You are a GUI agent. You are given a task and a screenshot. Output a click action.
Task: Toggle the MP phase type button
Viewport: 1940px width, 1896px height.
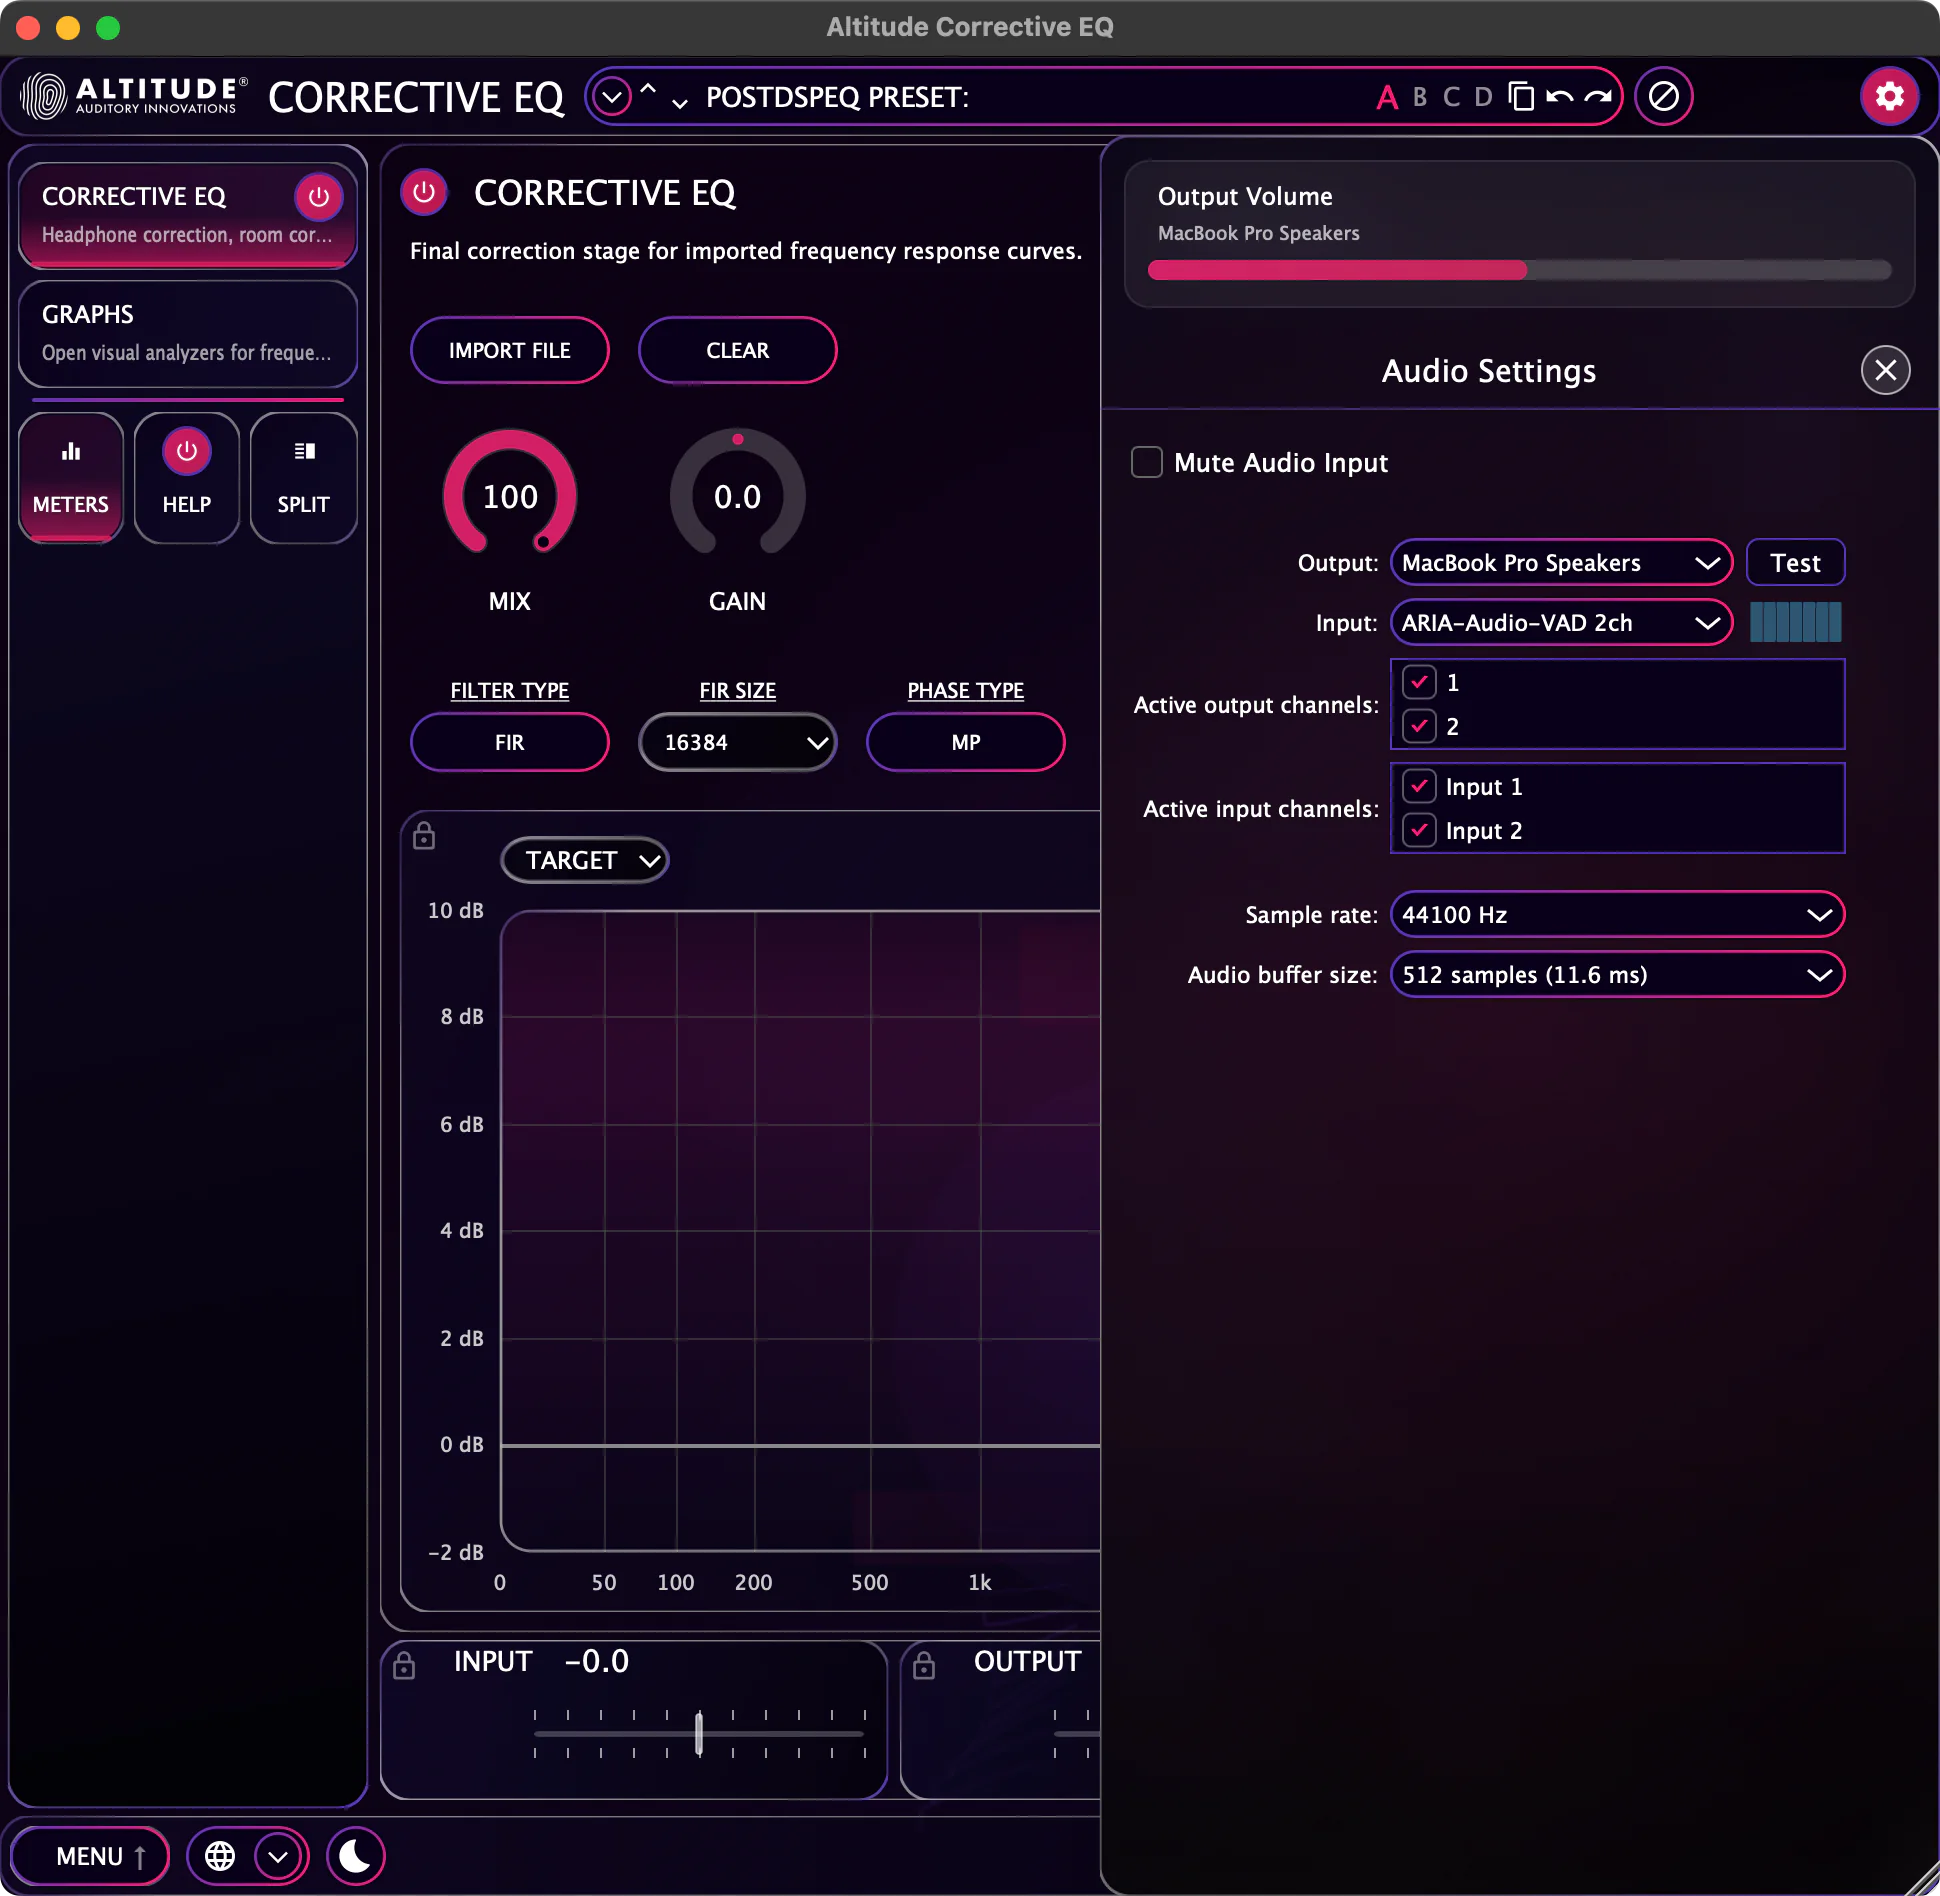pyautogui.click(x=966, y=742)
